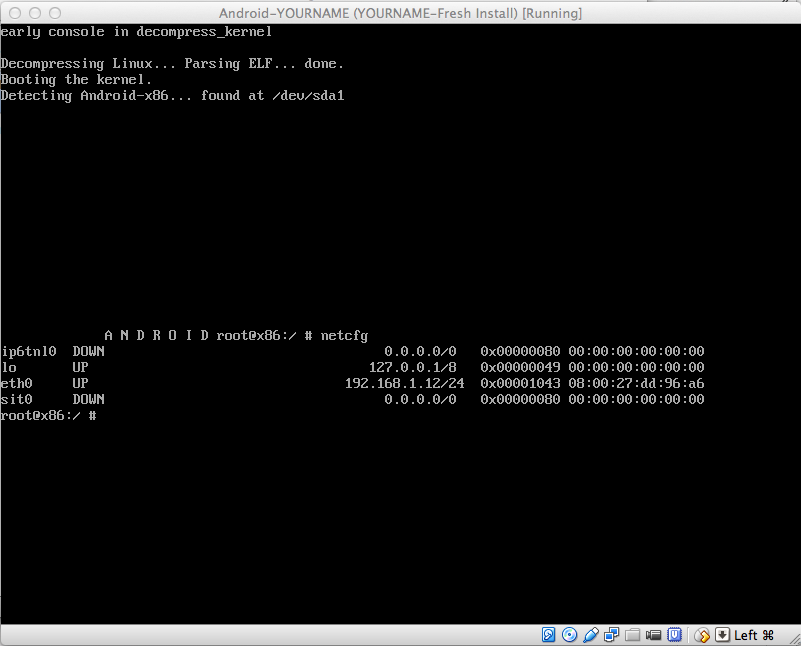Click the shared folders indicator icon
Image resolution: width=801 pixels, height=646 pixels.
[x=632, y=635]
